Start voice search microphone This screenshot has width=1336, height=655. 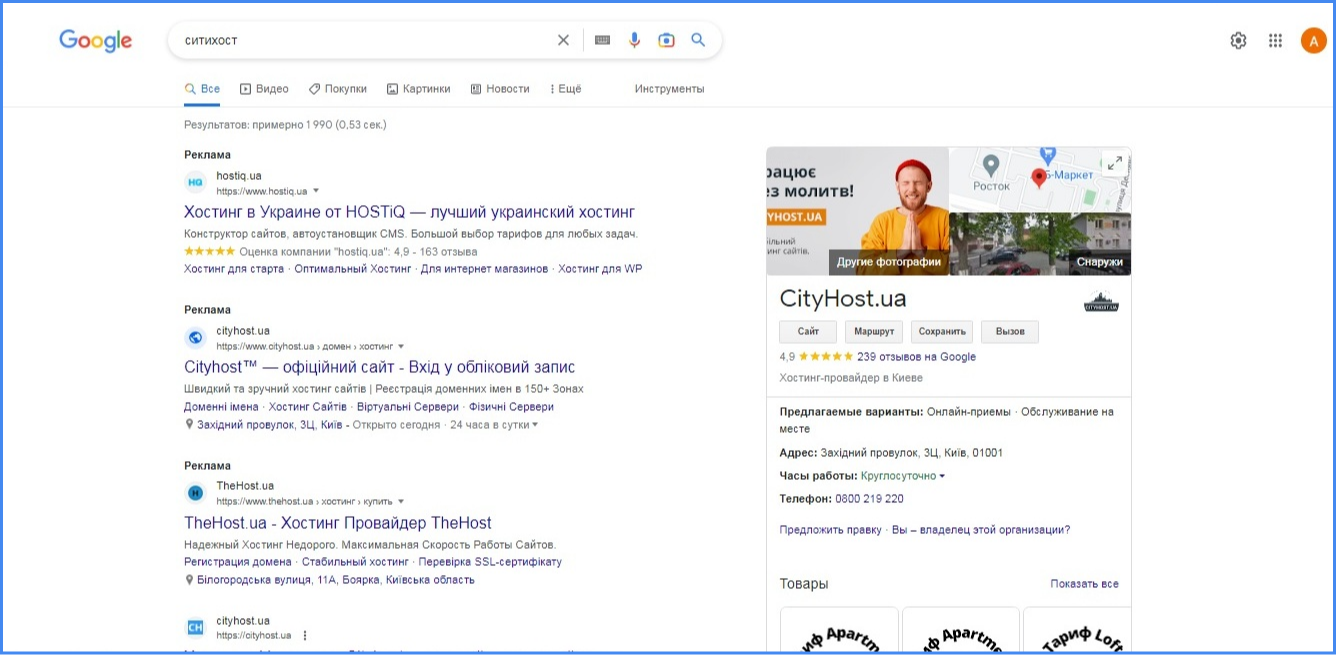point(634,40)
